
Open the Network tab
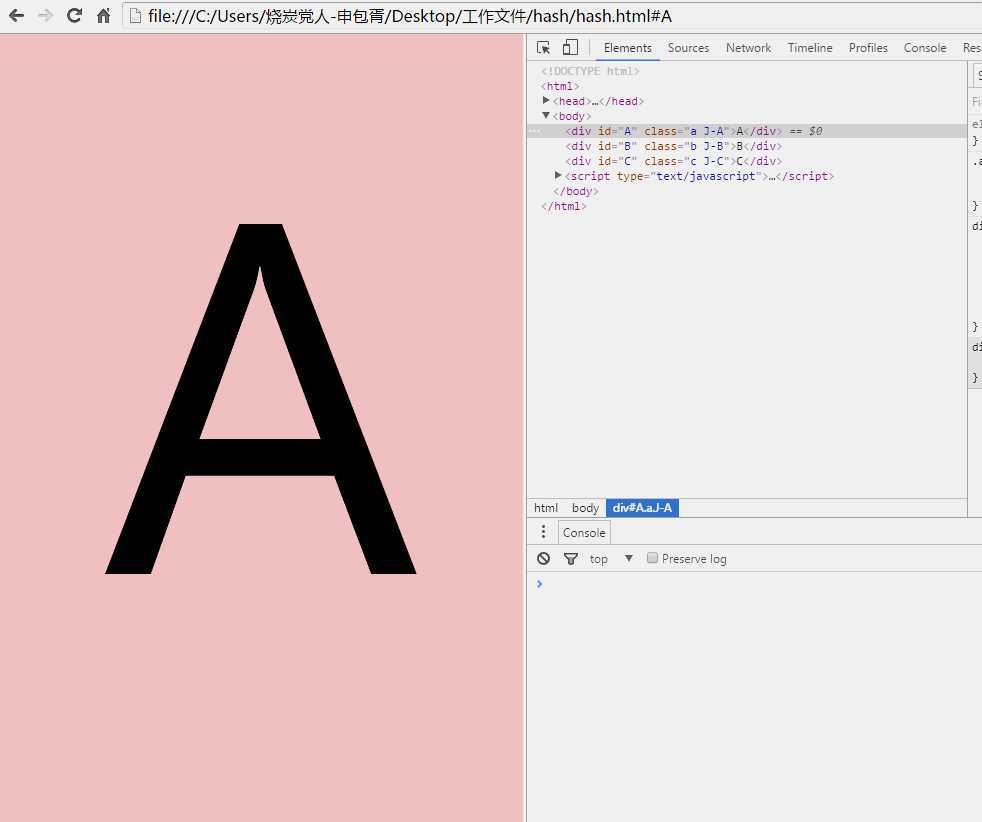748,48
